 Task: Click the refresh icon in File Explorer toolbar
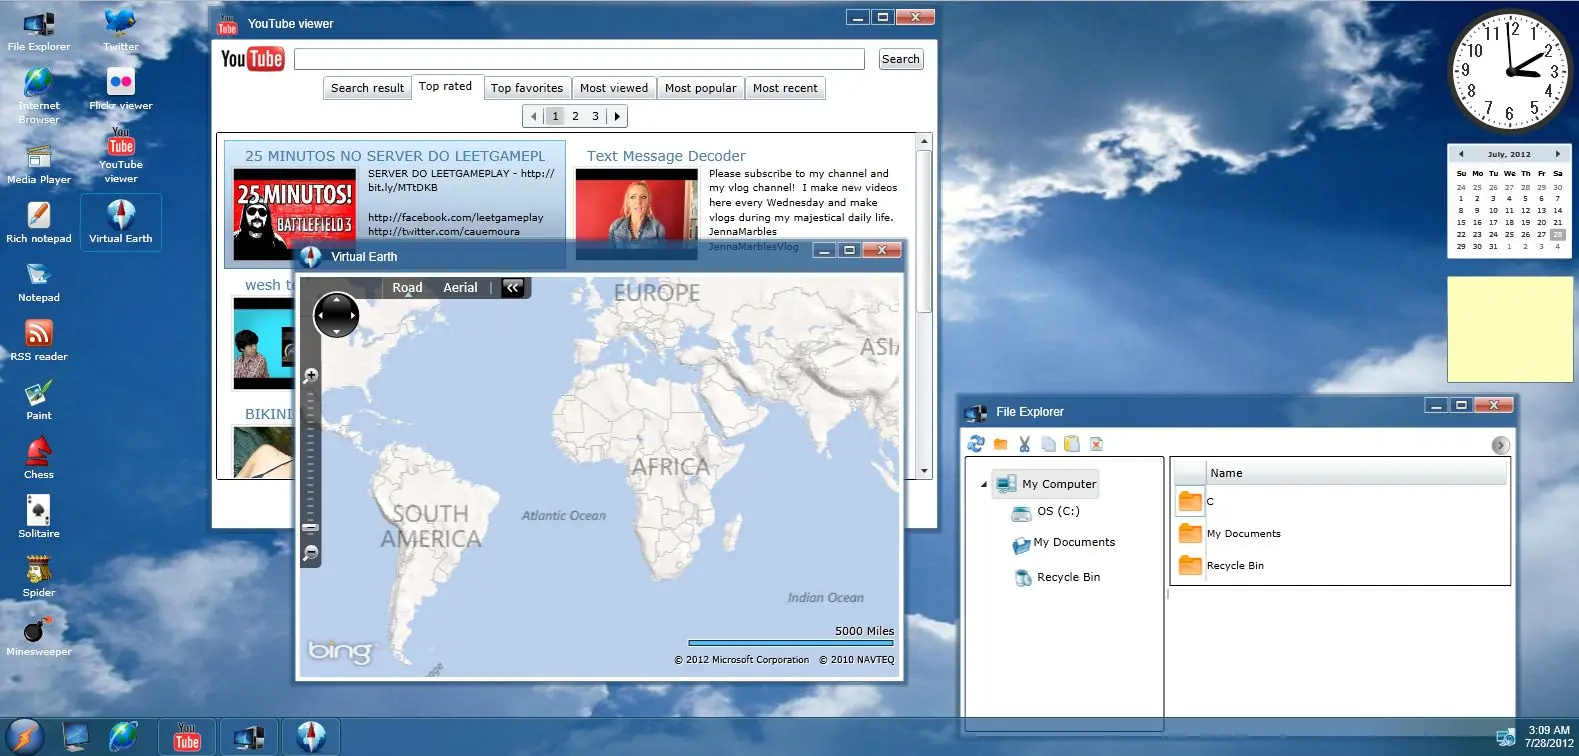click(x=976, y=444)
